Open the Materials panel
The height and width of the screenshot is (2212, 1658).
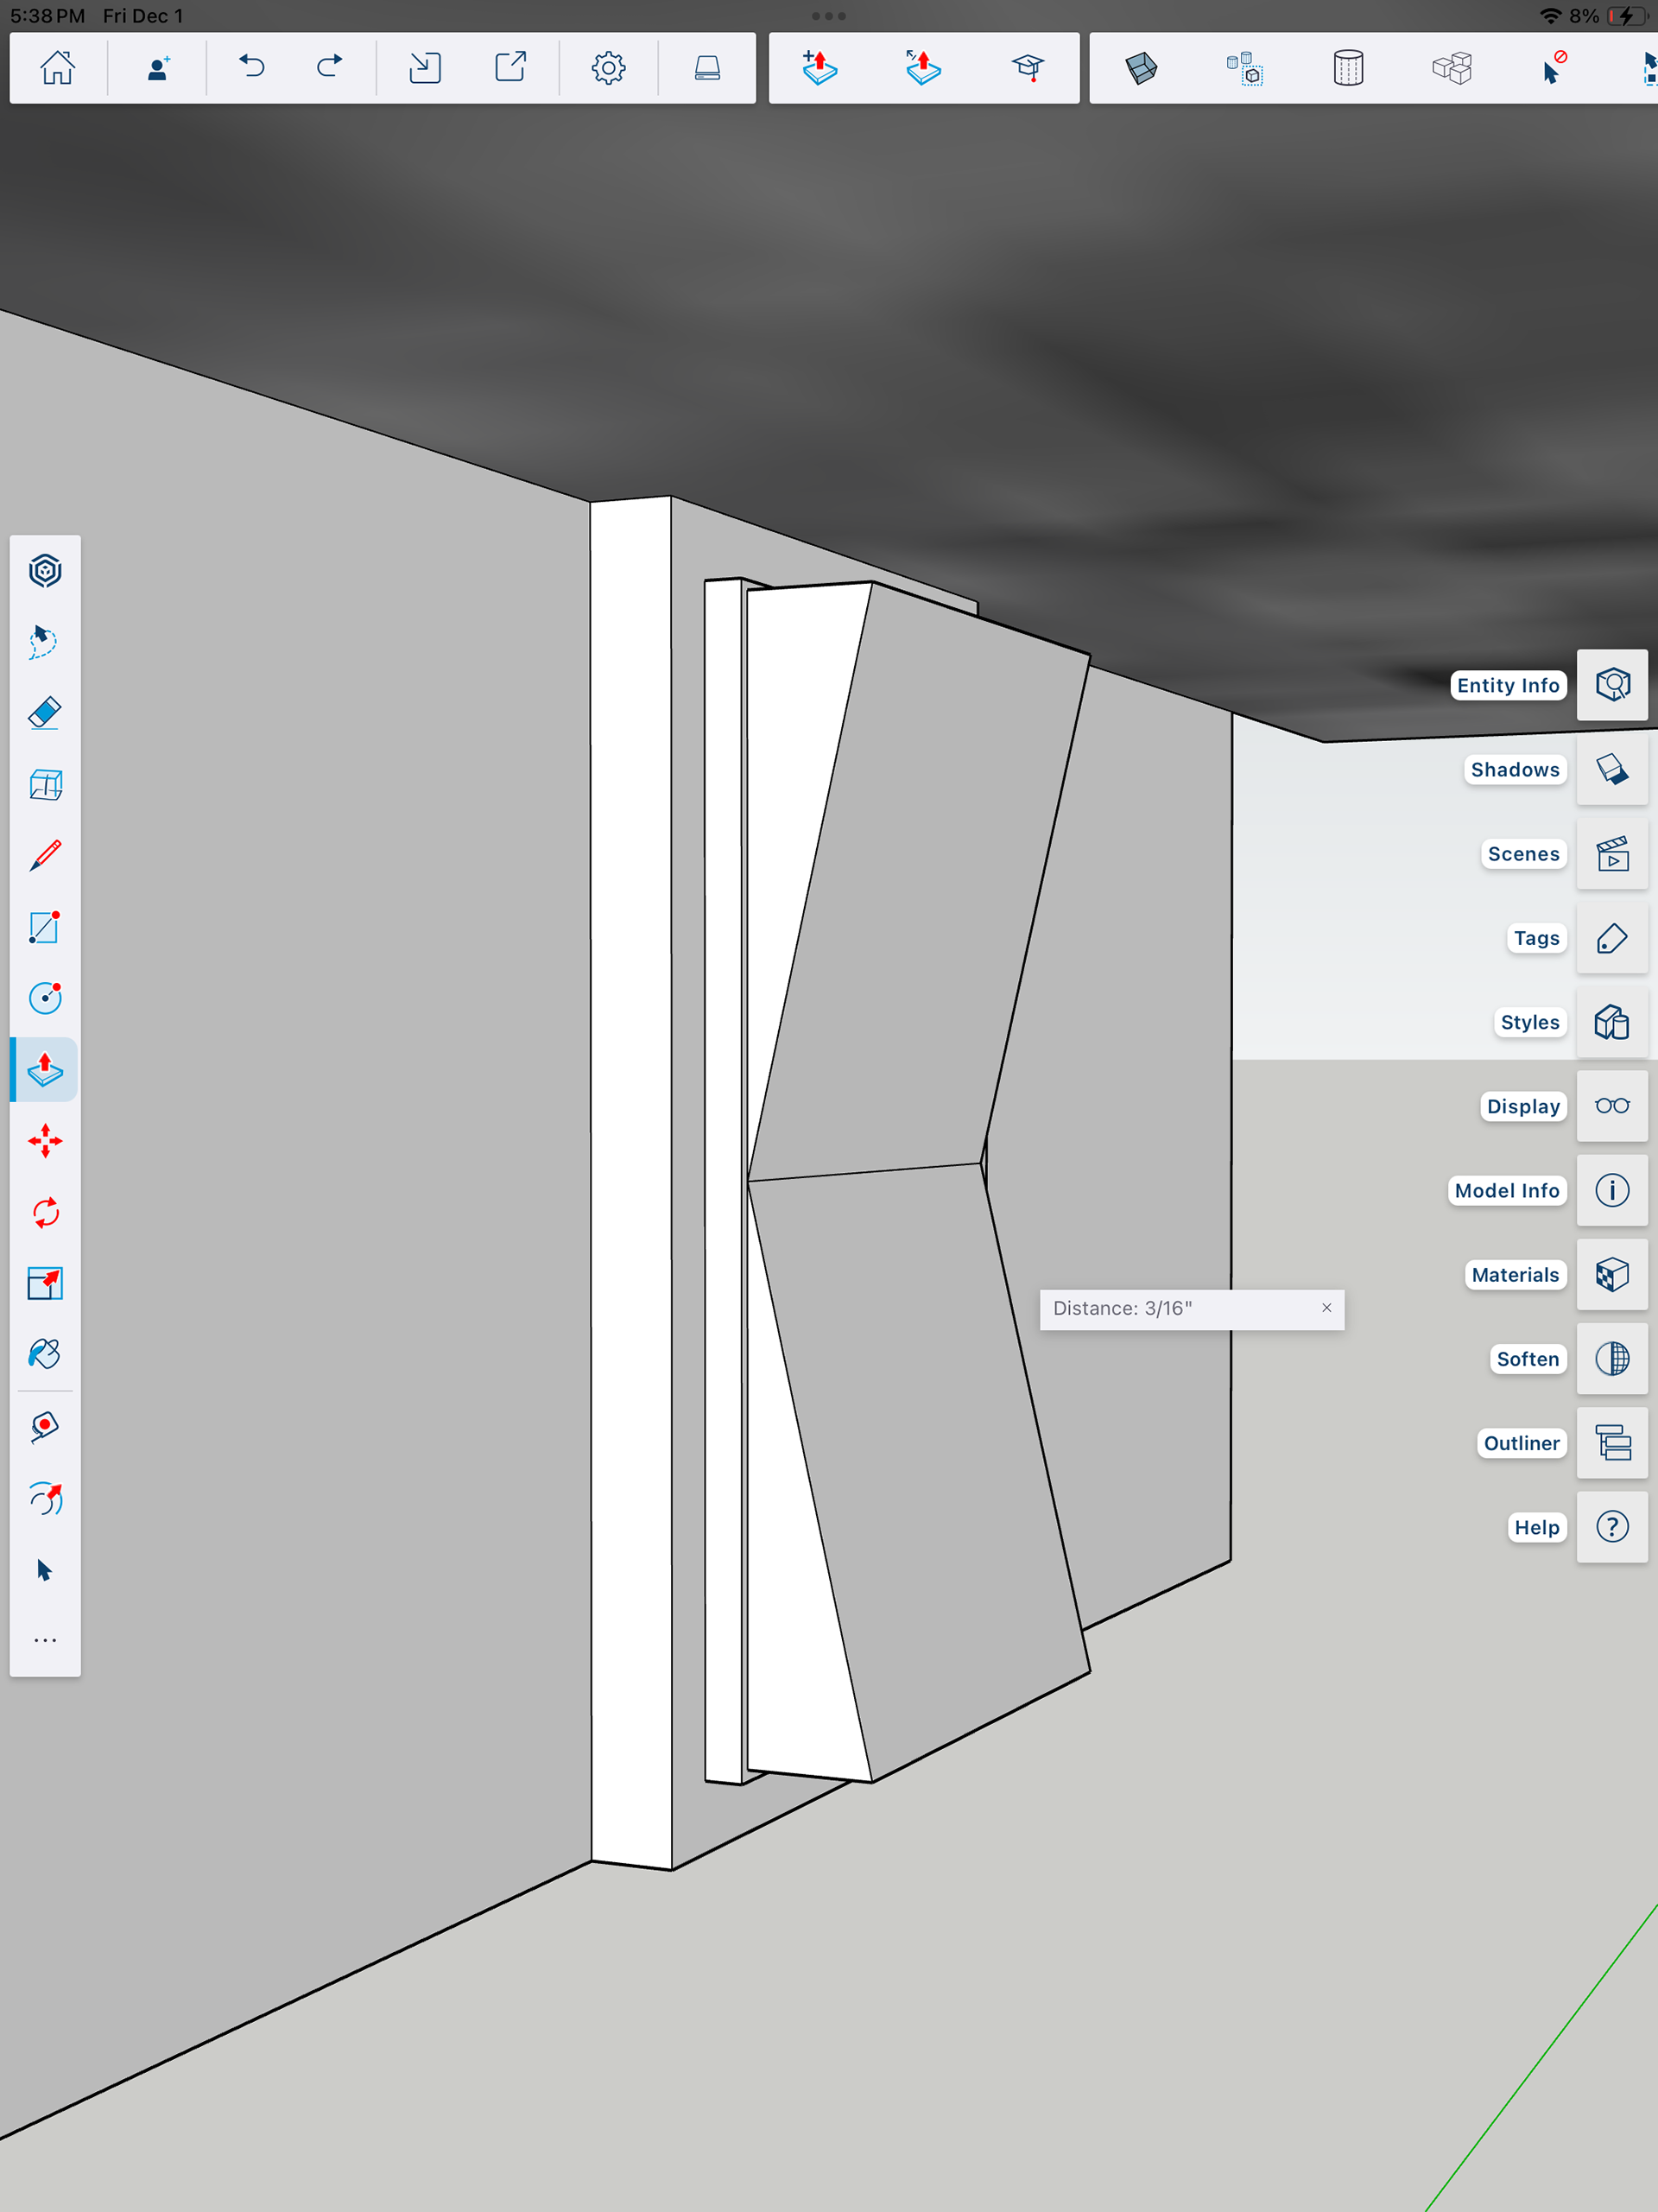pos(1611,1275)
